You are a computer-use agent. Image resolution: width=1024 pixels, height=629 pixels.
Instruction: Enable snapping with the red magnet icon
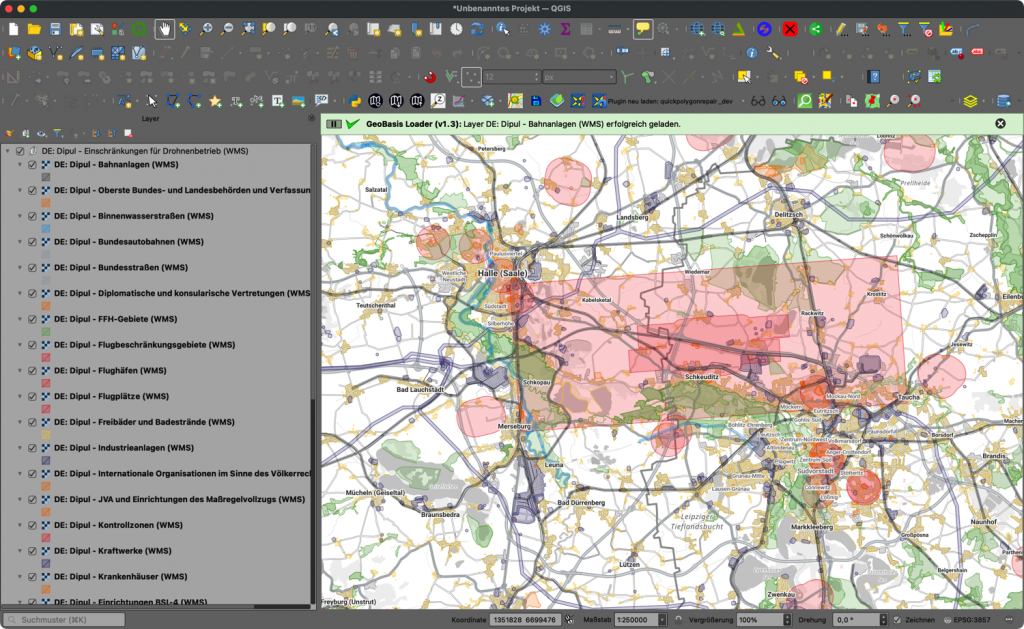tap(430, 76)
